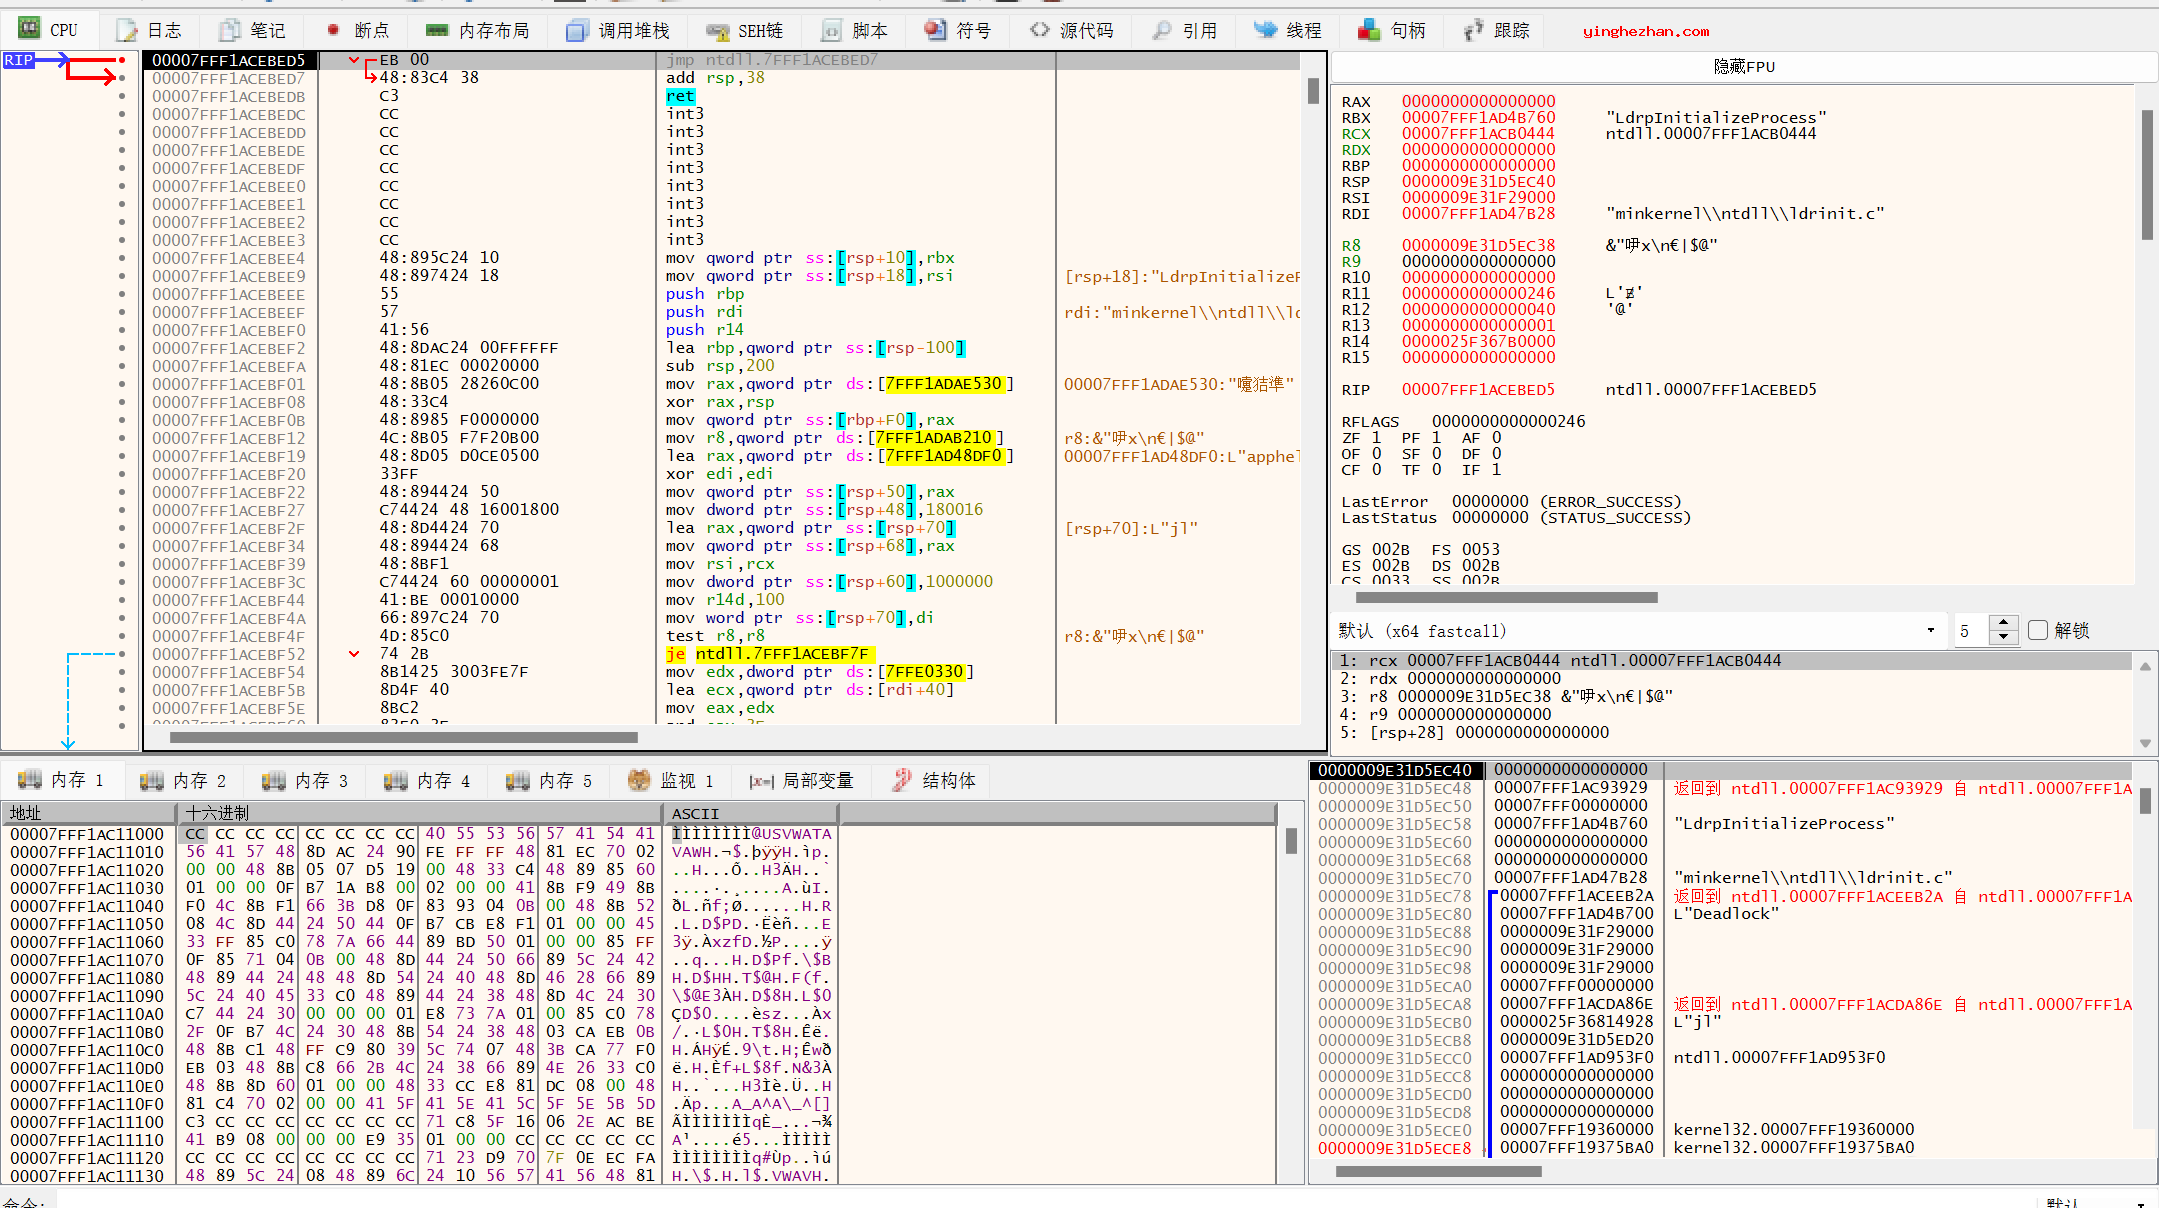This screenshot has height=1208, width=2159.
Task: Click the argument count field showing 5
Action: coord(1972,631)
